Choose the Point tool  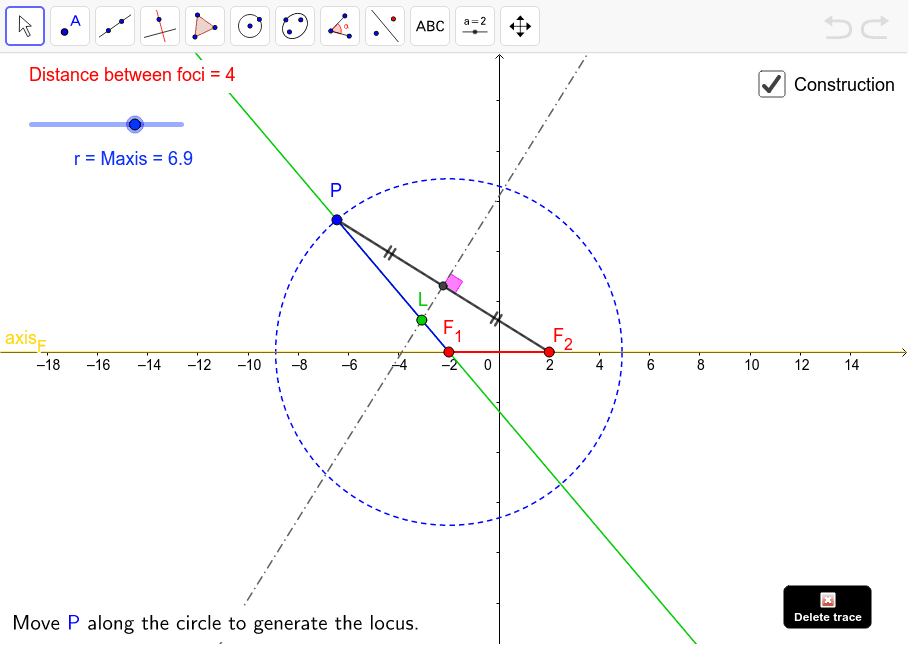[70, 26]
